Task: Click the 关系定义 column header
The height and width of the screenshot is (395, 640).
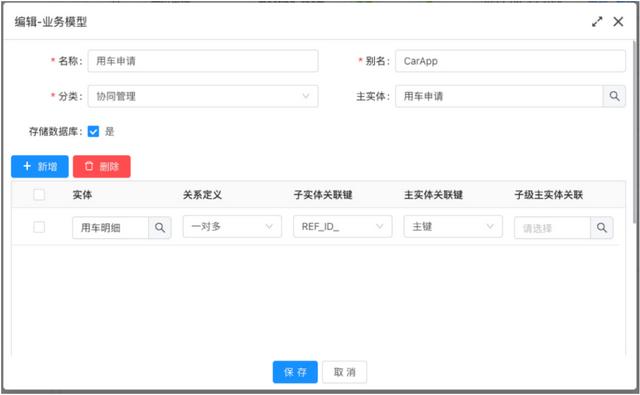Action: point(202,195)
